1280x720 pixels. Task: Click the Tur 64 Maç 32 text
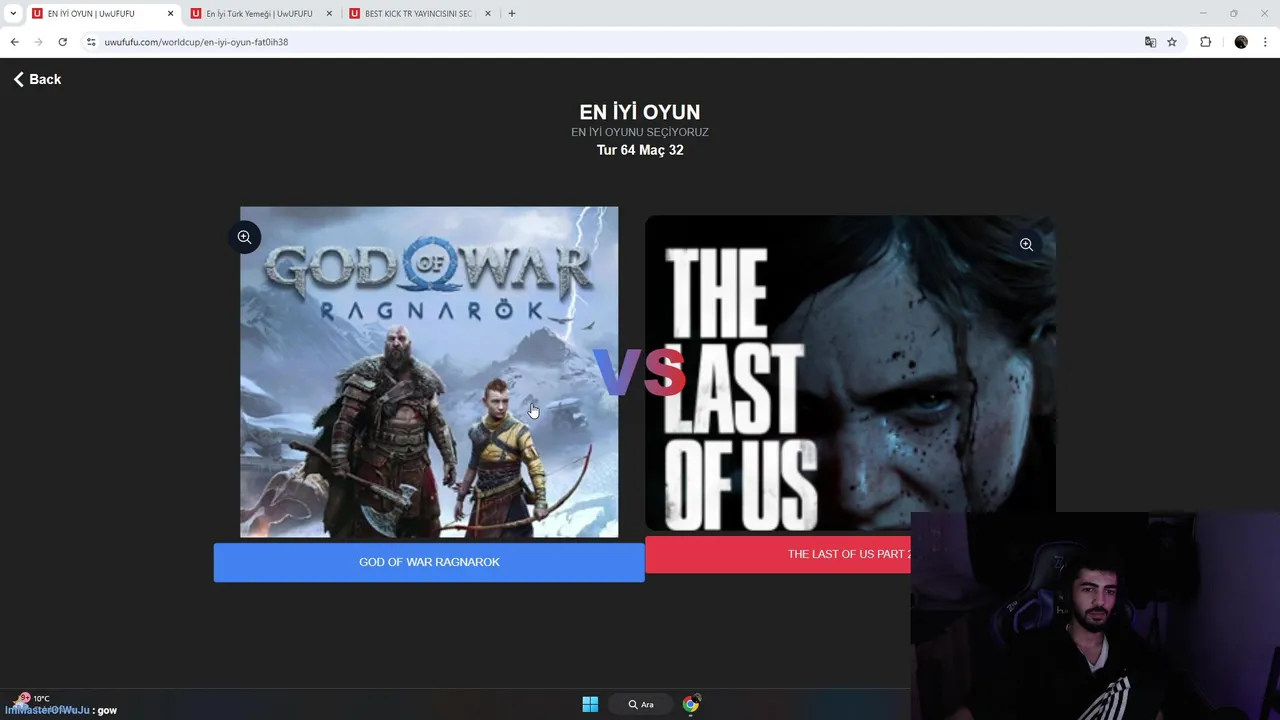click(640, 150)
